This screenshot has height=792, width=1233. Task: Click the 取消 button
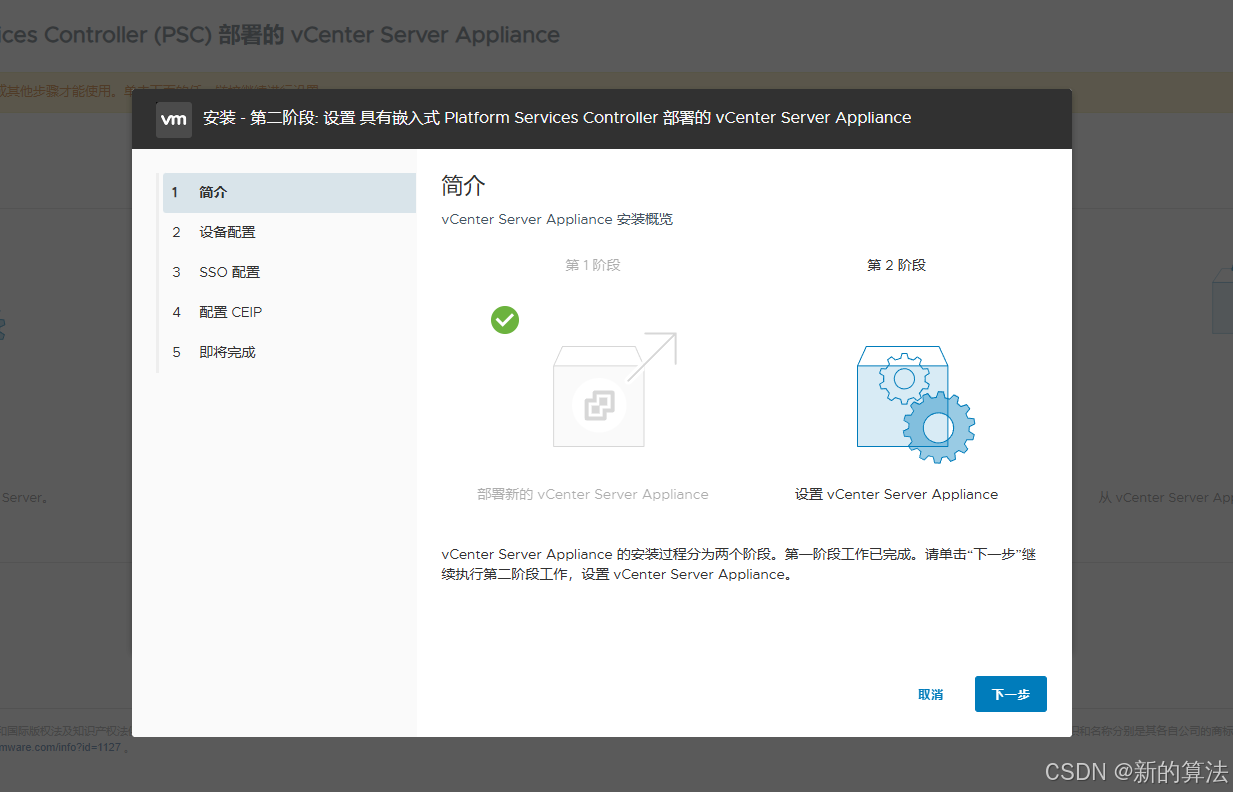pos(930,694)
